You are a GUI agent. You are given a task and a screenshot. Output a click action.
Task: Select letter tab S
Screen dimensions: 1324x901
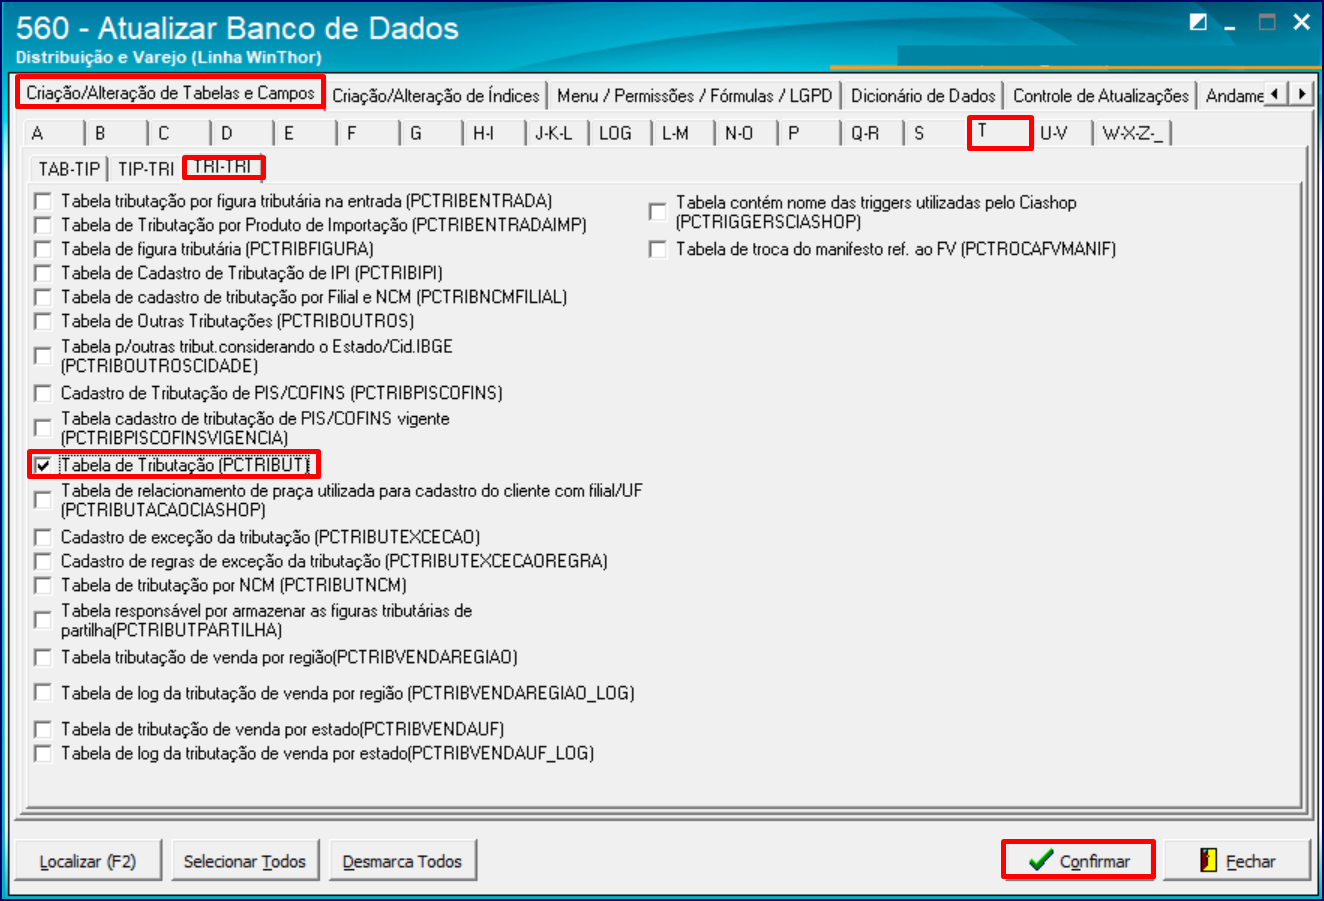coord(937,133)
